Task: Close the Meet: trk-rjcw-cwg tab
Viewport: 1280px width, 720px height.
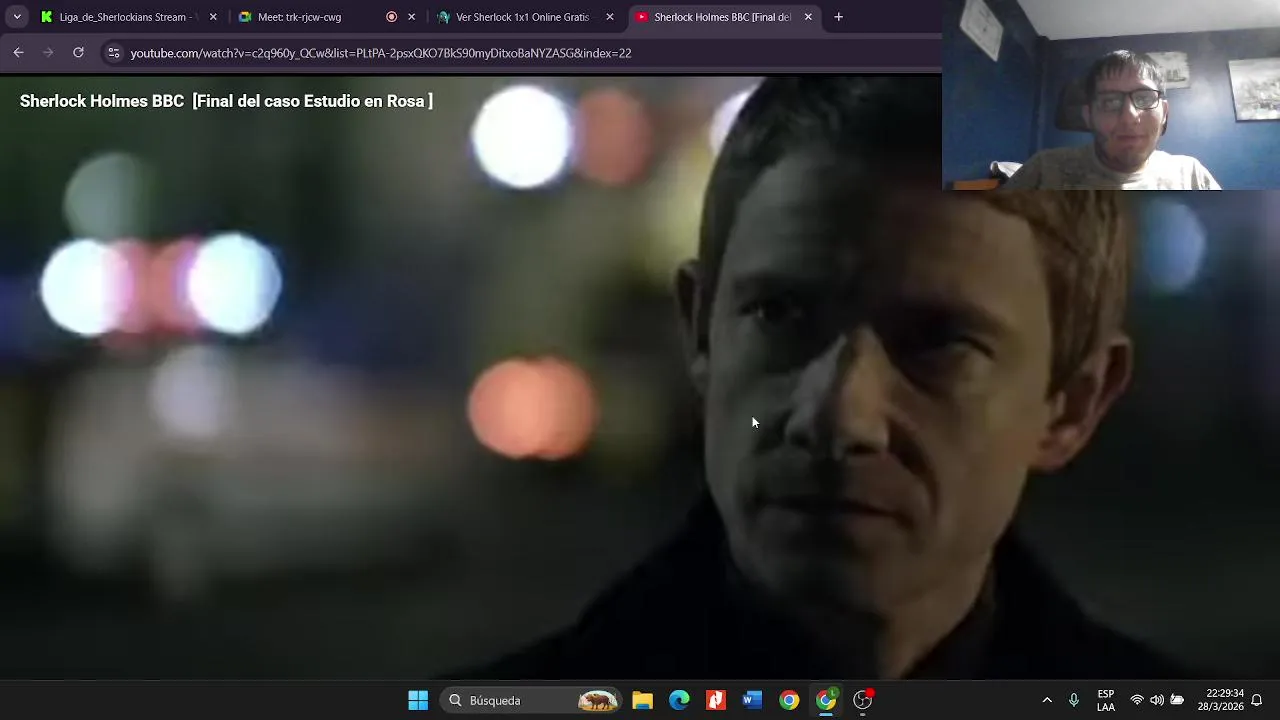Action: (x=411, y=17)
